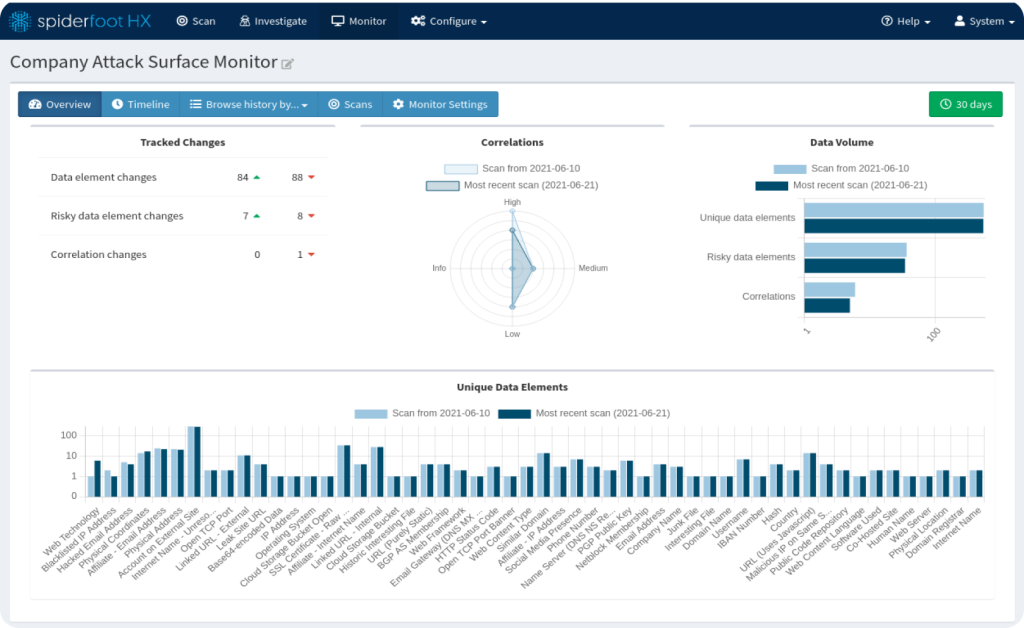
Task: Expand the Browse history by dropdown
Action: pyautogui.click(x=249, y=104)
